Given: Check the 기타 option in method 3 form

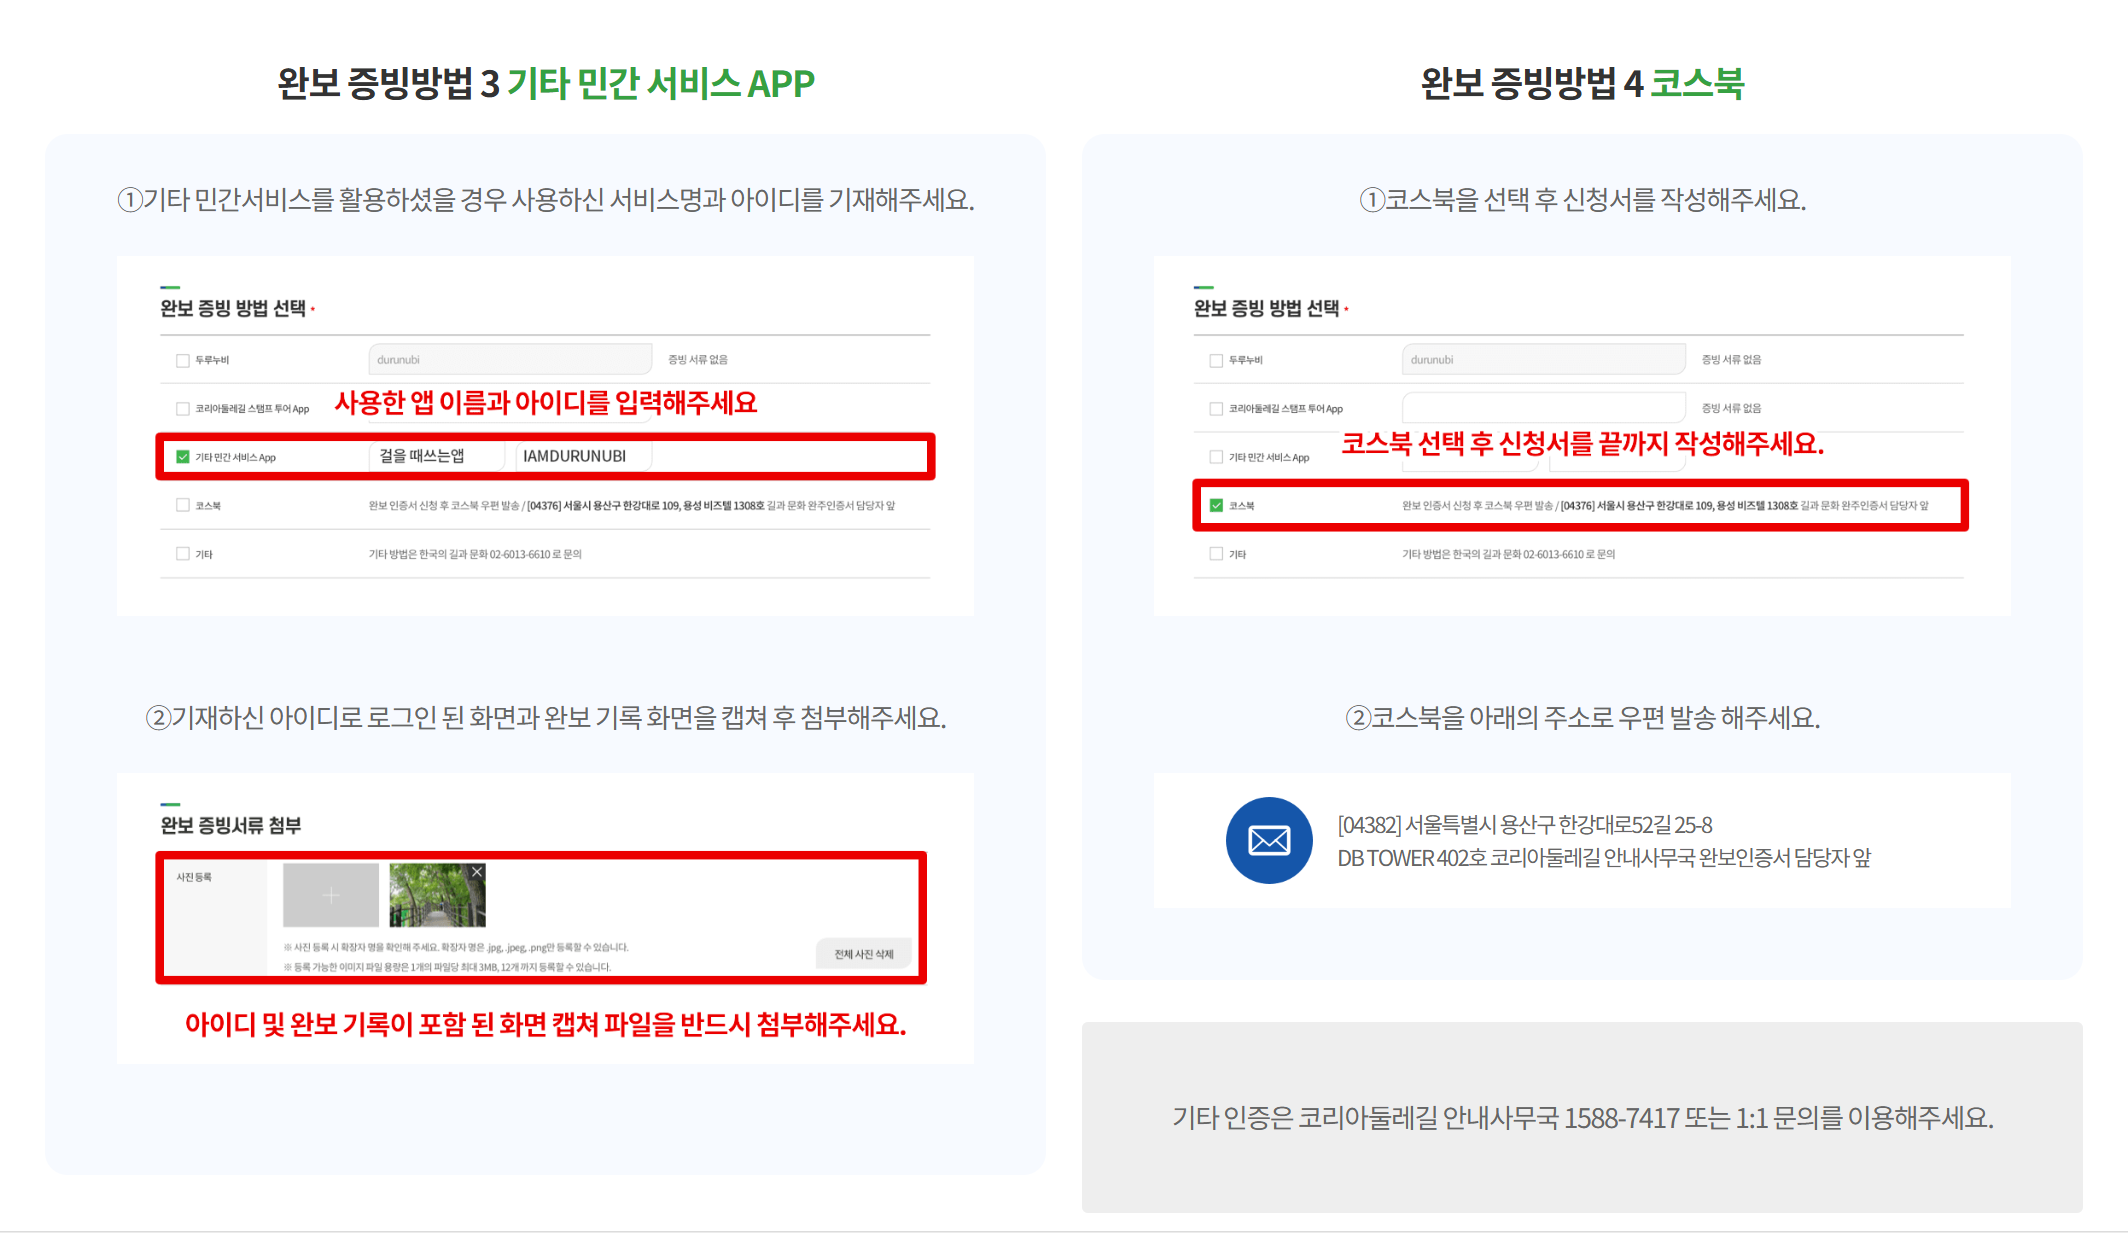Looking at the screenshot, I should click(183, 554).
